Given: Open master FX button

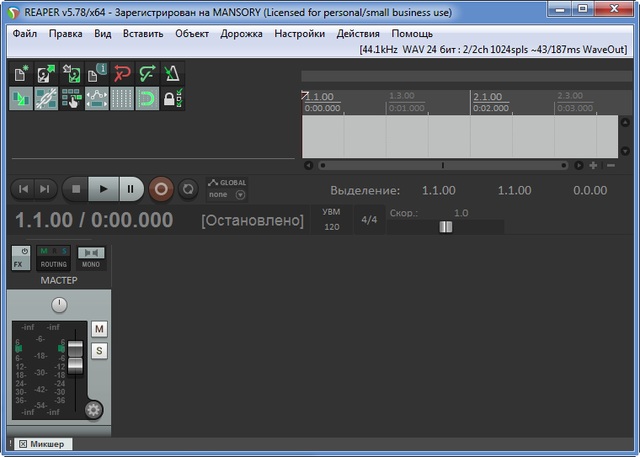Looking at the screenshot, I should (21, 264).
